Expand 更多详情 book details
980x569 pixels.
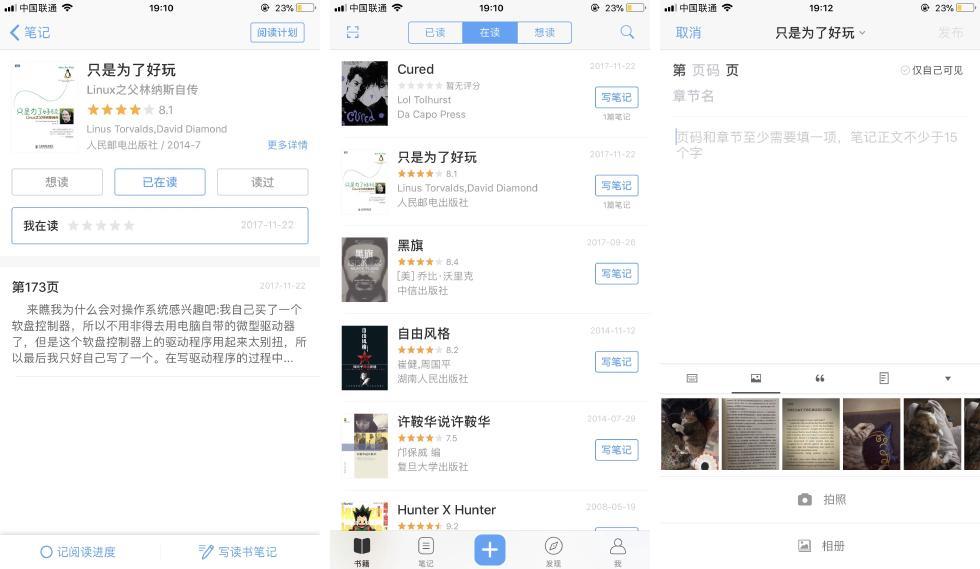288,144
